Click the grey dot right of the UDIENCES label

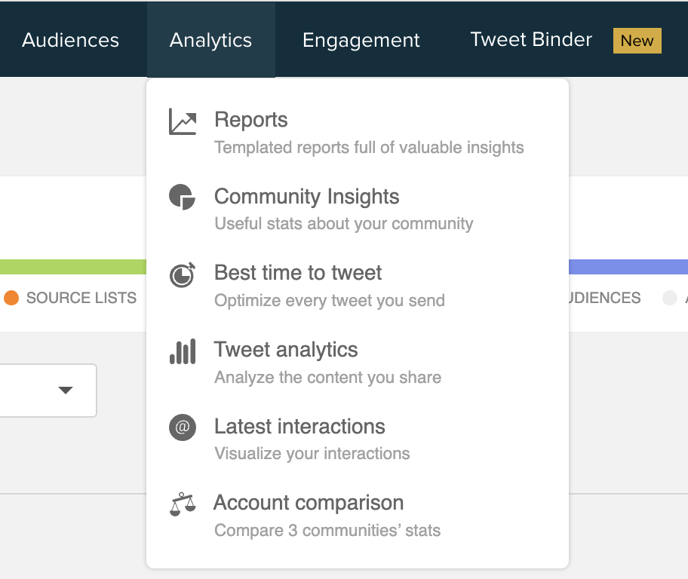[670, 297]
